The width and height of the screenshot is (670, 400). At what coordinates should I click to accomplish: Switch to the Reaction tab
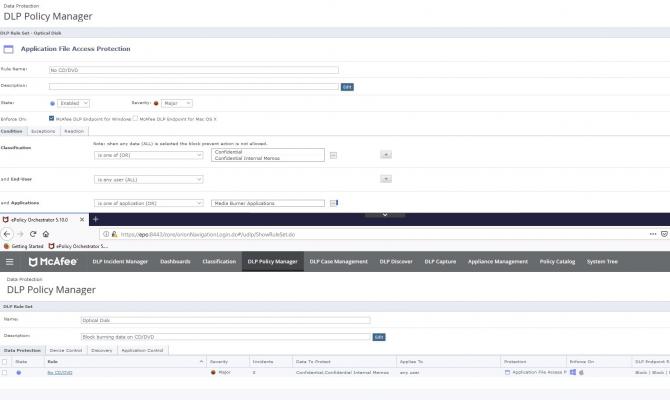pos(74,131)
